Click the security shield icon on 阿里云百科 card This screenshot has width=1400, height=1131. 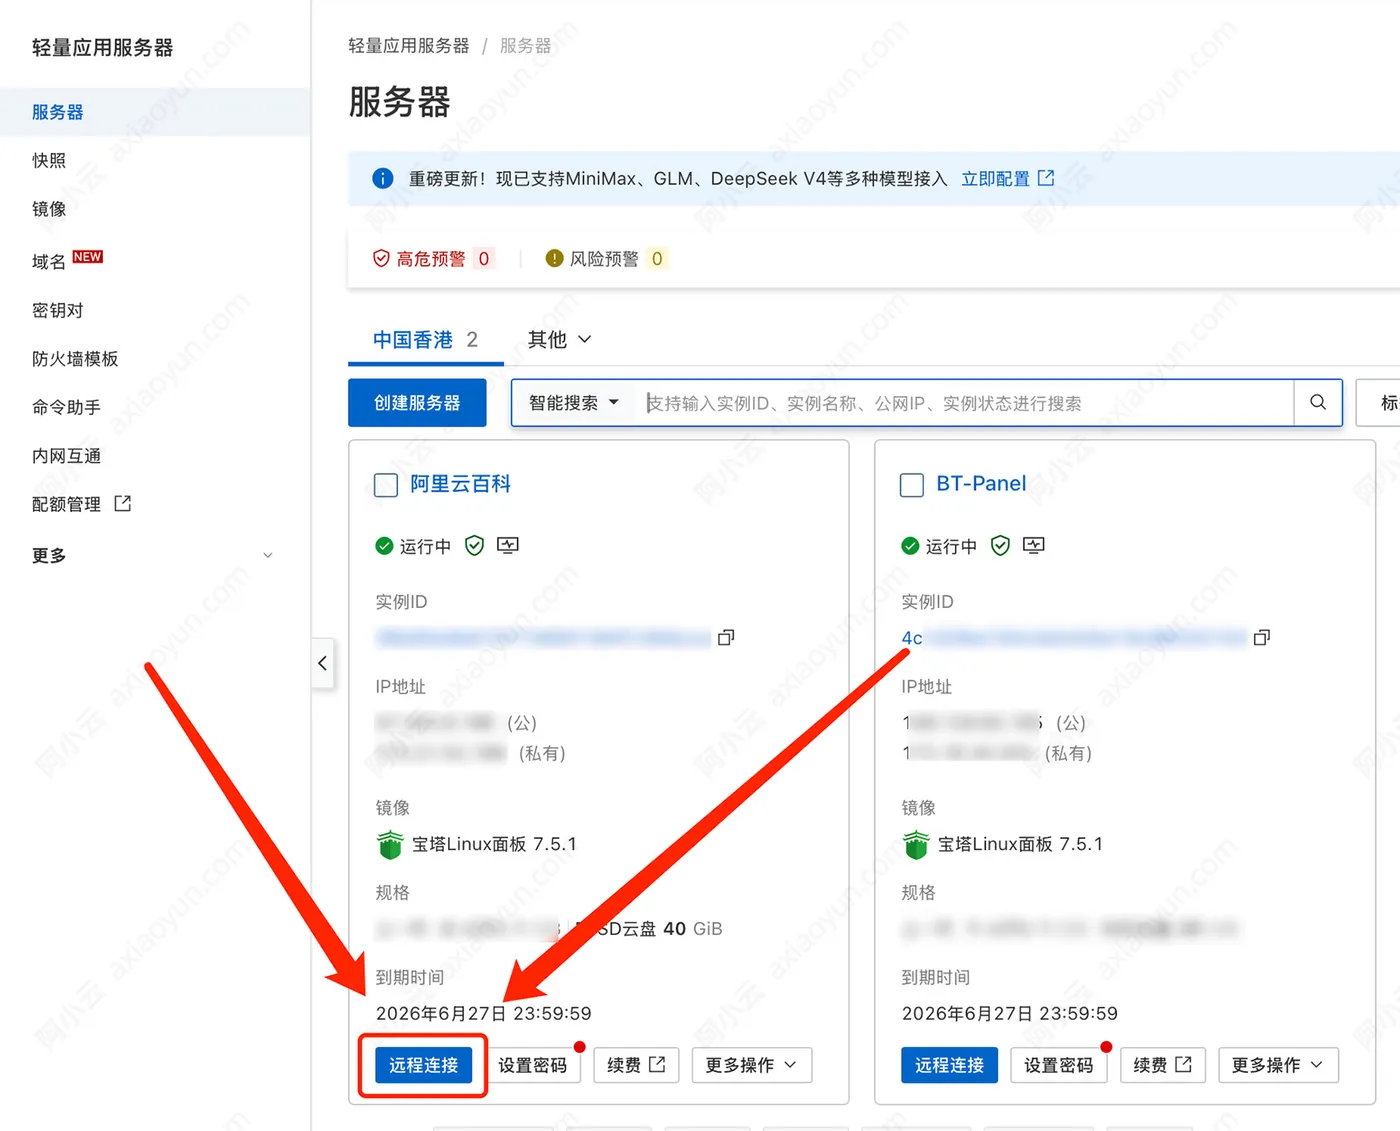[474, 545]
